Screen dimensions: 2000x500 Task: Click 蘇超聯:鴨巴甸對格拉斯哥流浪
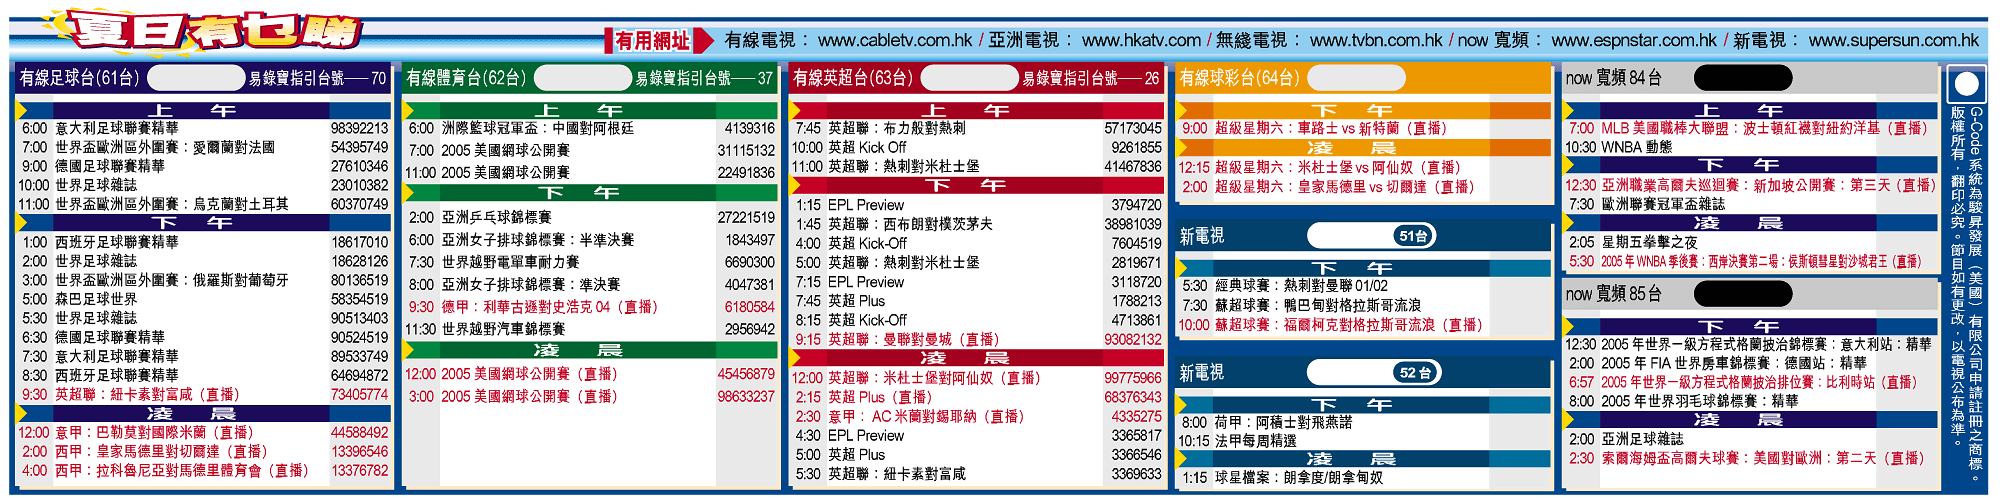[1318, 305]
